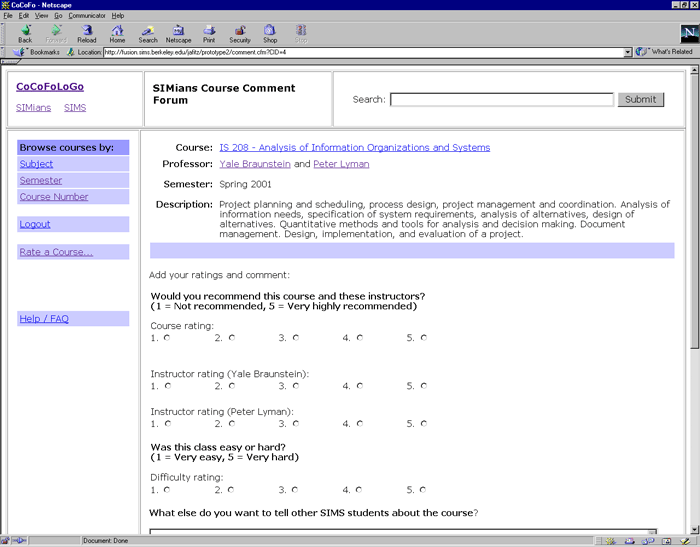Click the Search toolbar icon

coord(148,33)
